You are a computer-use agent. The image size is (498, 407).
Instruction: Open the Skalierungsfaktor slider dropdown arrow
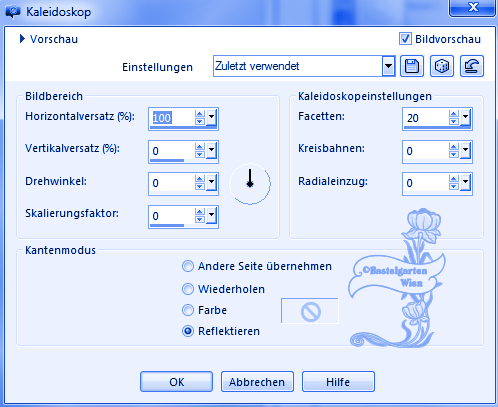tap(211, 216)
